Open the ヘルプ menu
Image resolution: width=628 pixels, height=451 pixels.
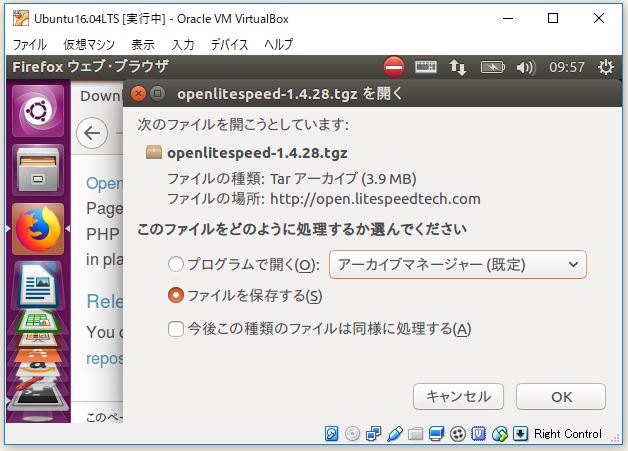(x=279, y=44)
